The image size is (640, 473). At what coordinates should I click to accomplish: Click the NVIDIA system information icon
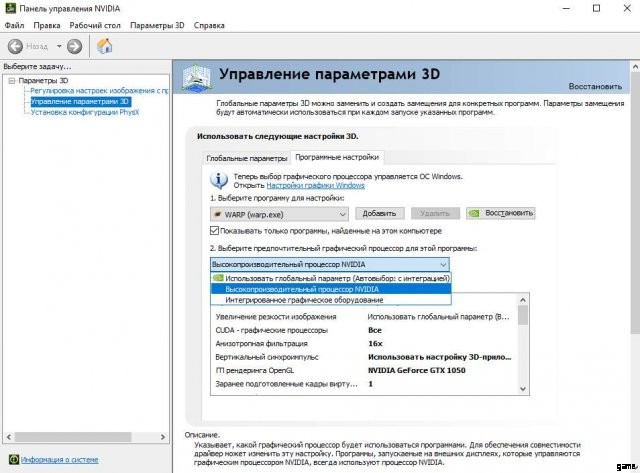tap(14, 460)
